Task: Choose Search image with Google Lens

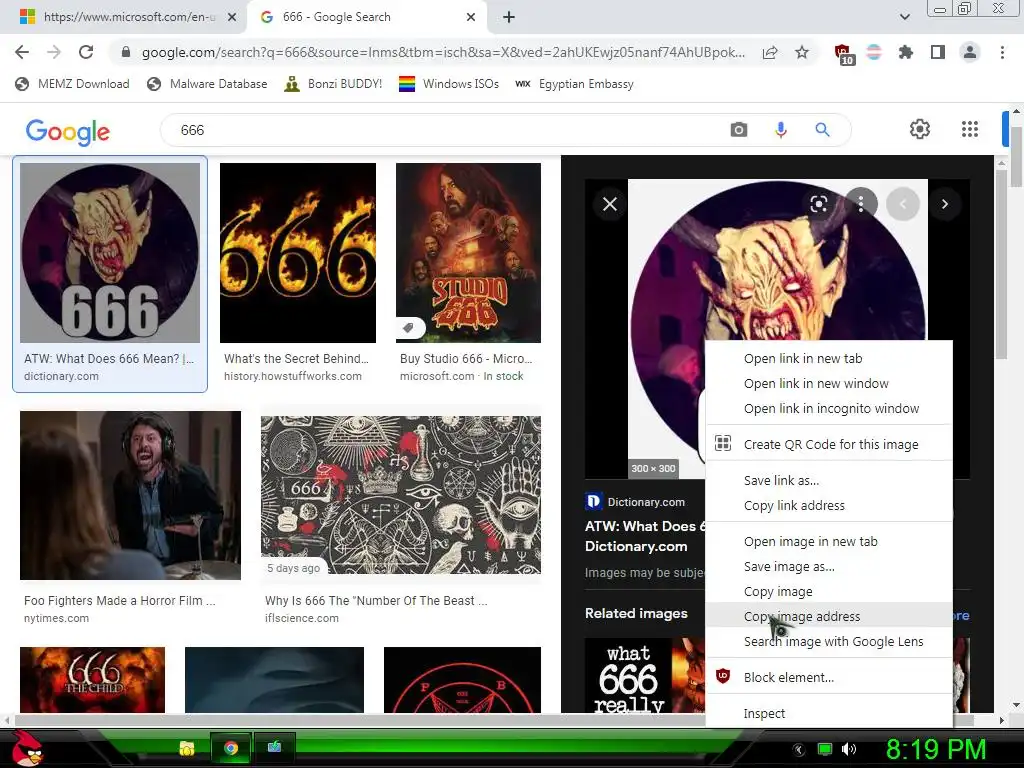Action: [x=829, y=641]
